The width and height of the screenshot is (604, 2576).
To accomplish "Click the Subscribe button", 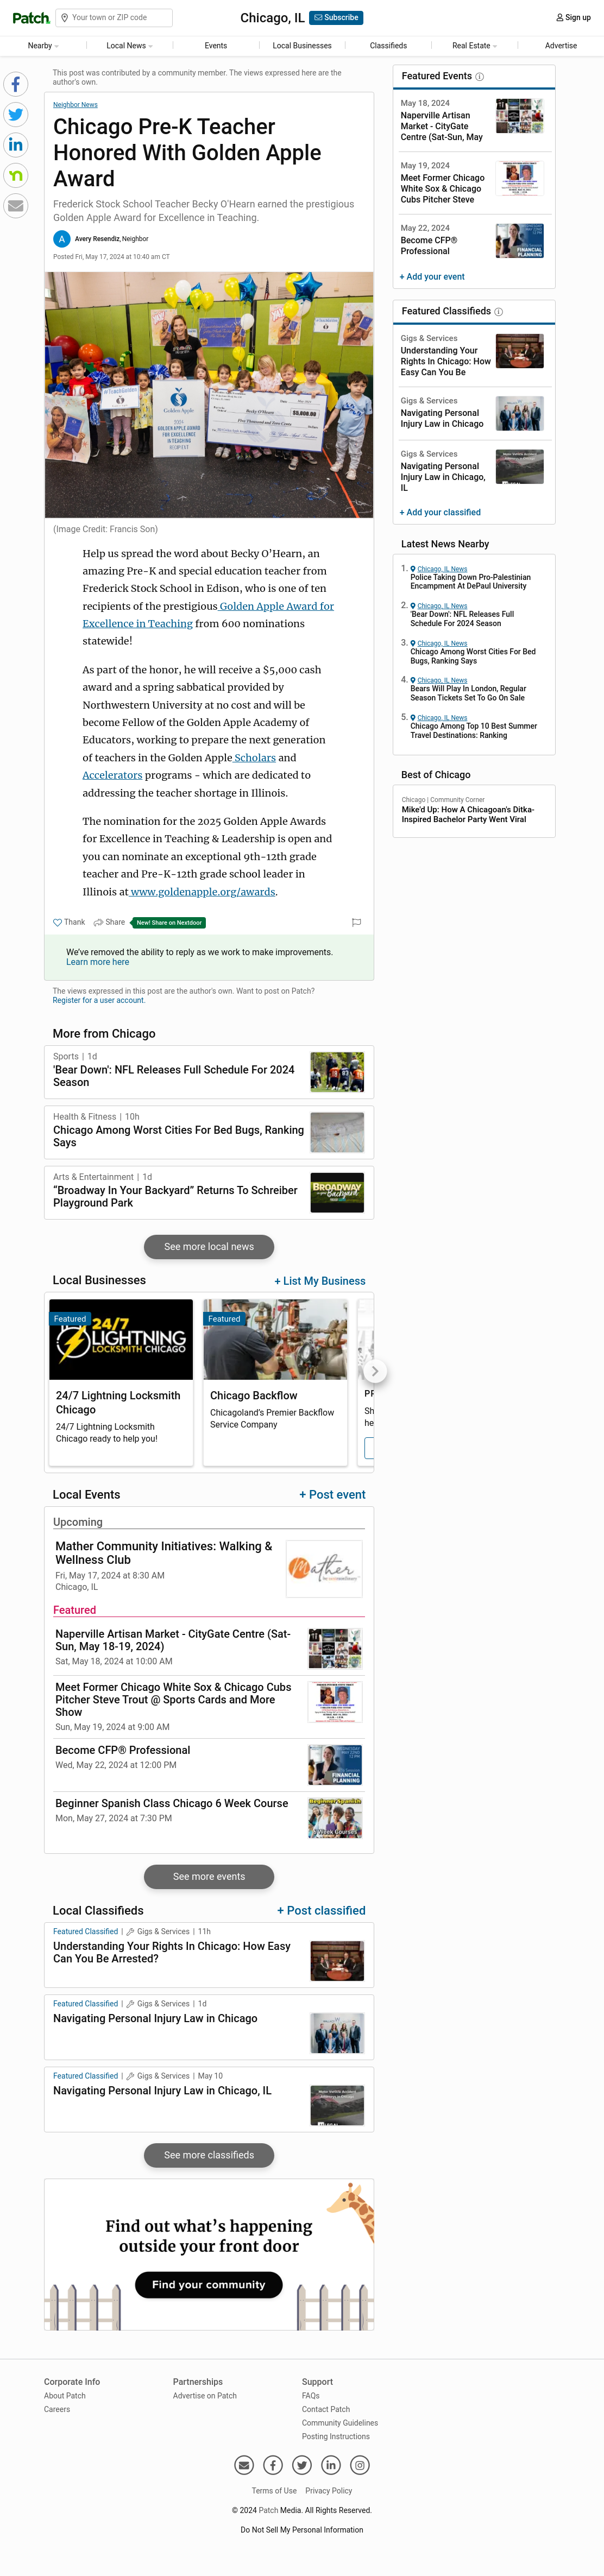I will click(x=336, y=18).
